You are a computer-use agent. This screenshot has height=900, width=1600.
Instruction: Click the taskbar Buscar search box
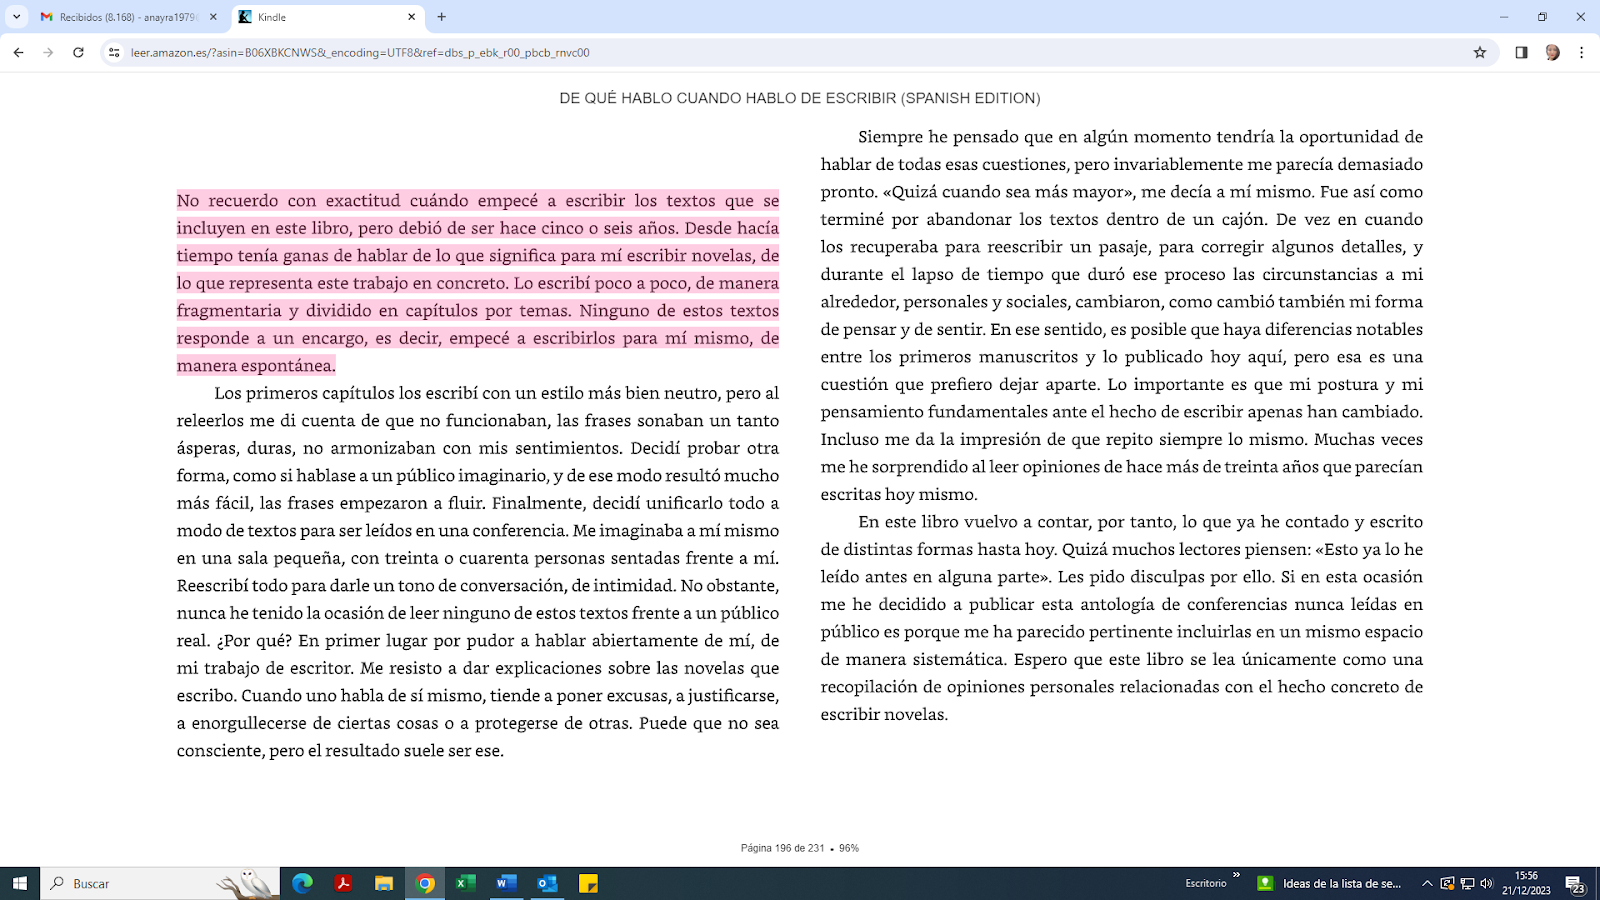[160, 883]
